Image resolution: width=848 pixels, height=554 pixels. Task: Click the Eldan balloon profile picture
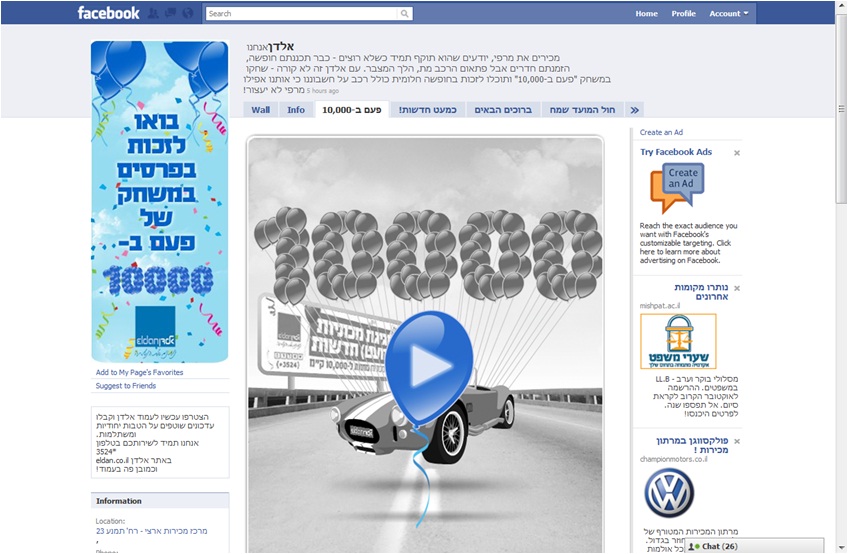pyautogui.click(x=159, y=201)
